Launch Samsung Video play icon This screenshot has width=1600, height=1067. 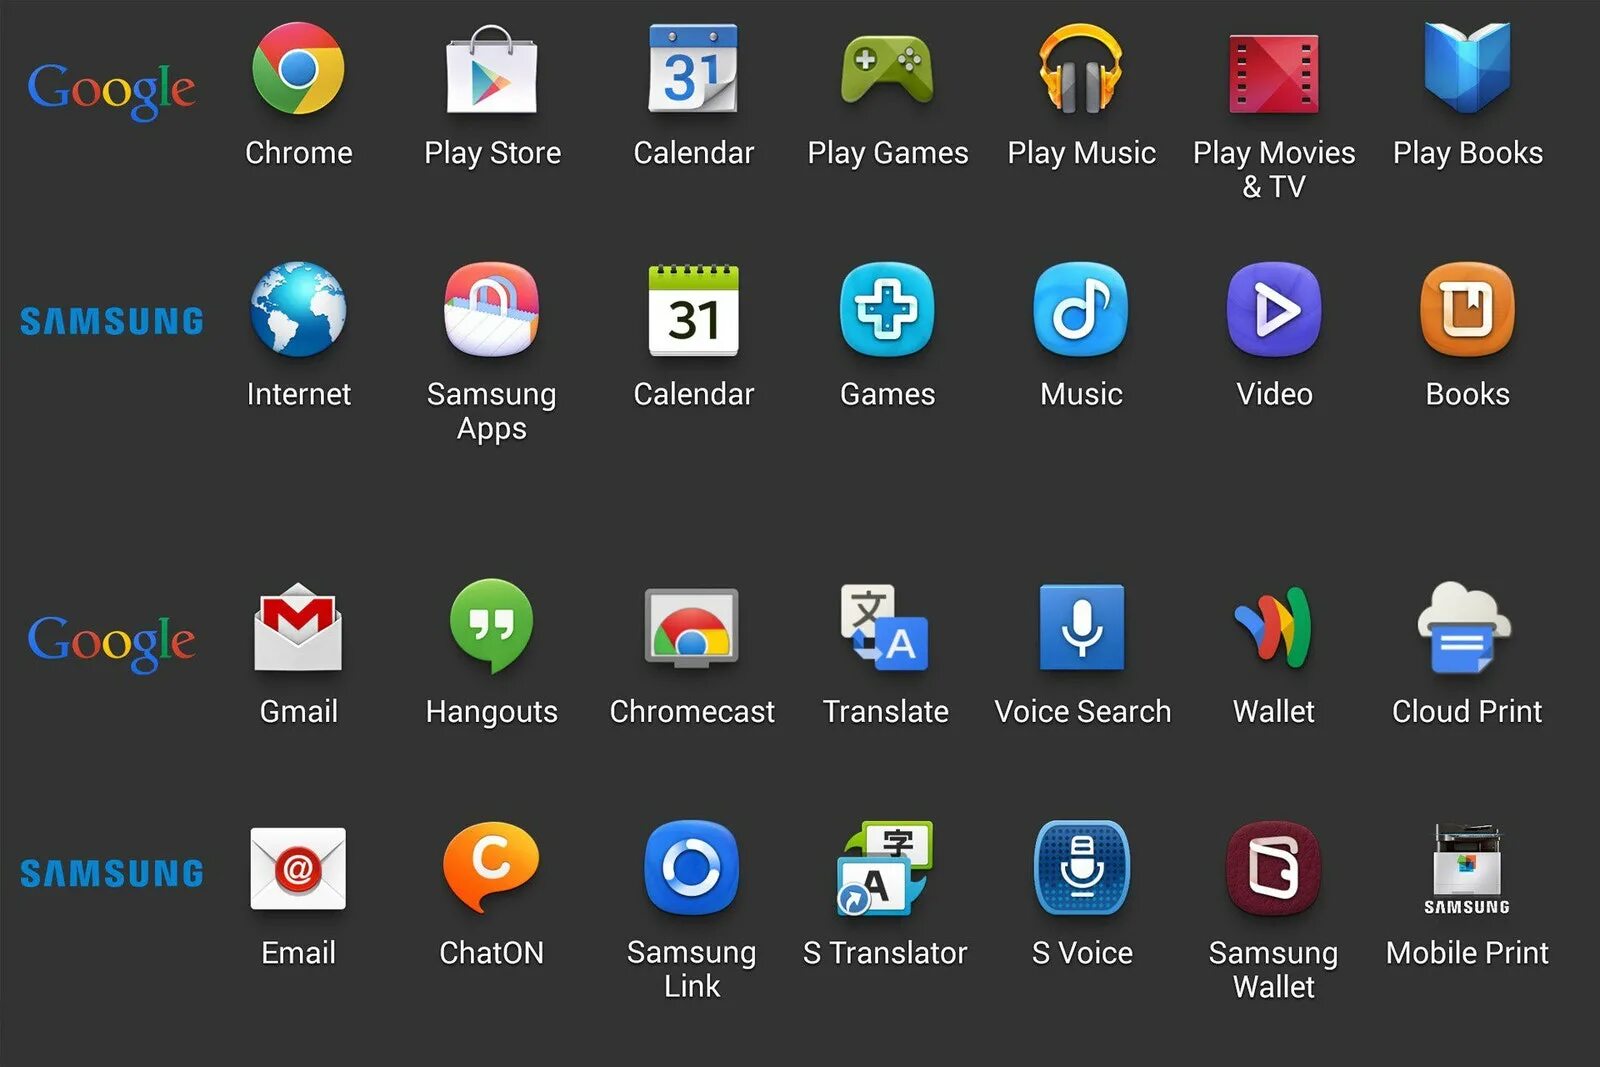click(x=1273, y=309)
